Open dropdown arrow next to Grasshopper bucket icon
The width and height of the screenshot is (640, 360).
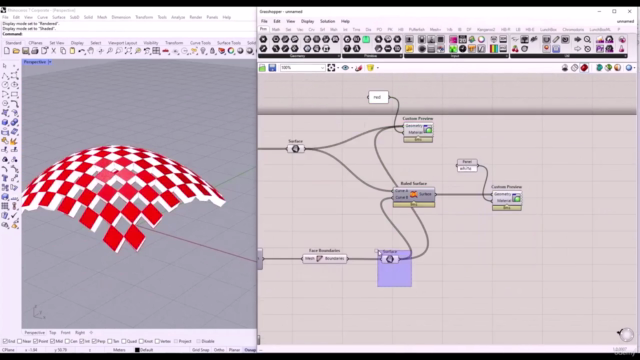tap(378, 68)
